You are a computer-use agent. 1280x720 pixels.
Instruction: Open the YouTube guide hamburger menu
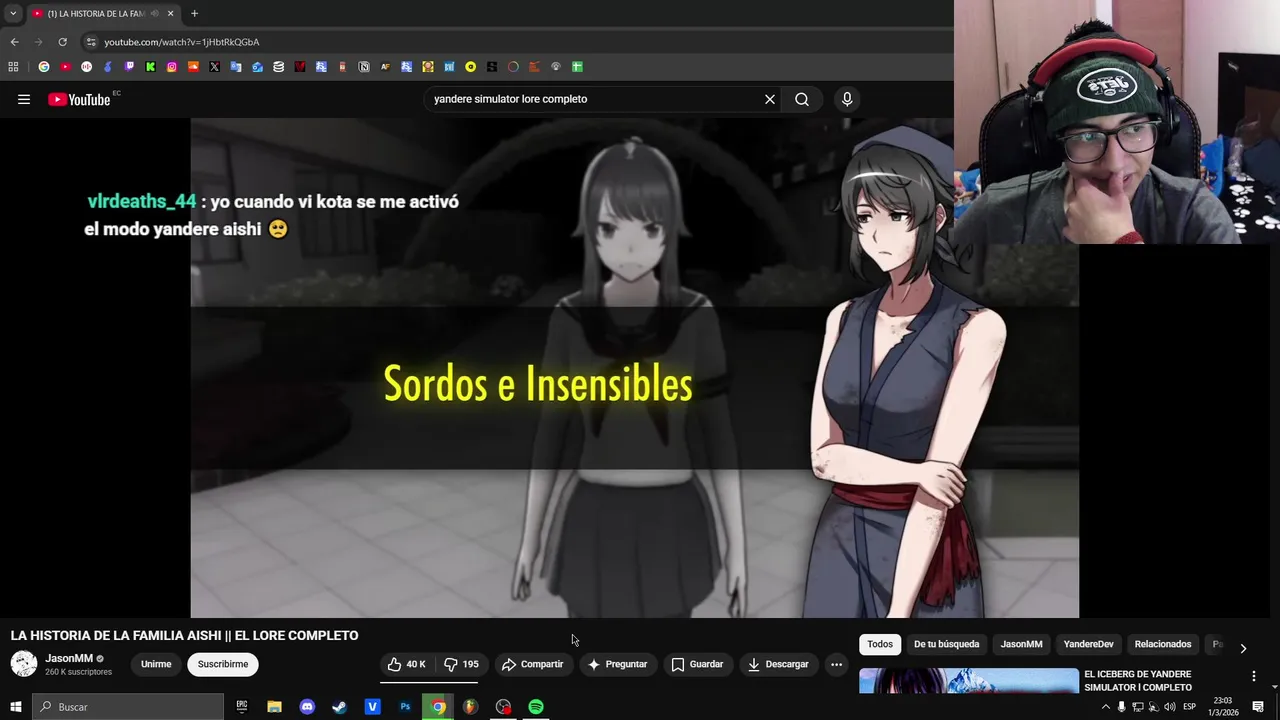tap(24, 99)
